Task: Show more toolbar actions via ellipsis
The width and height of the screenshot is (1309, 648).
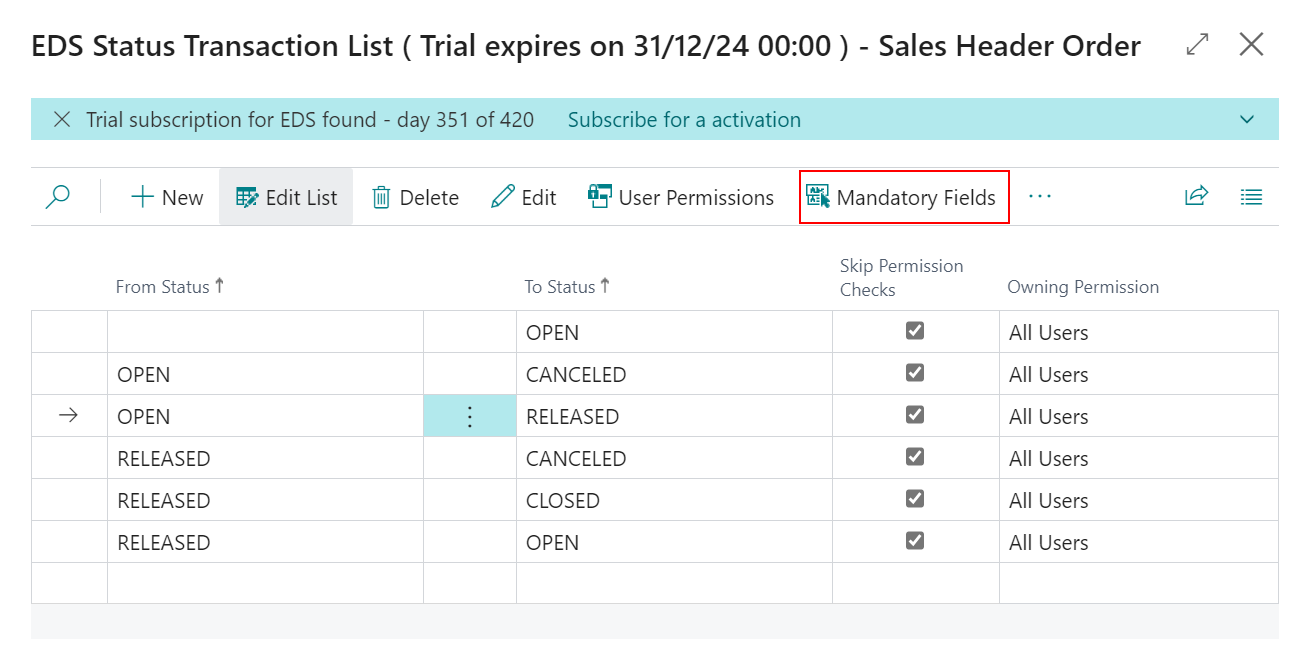Action: point(1040,197)
